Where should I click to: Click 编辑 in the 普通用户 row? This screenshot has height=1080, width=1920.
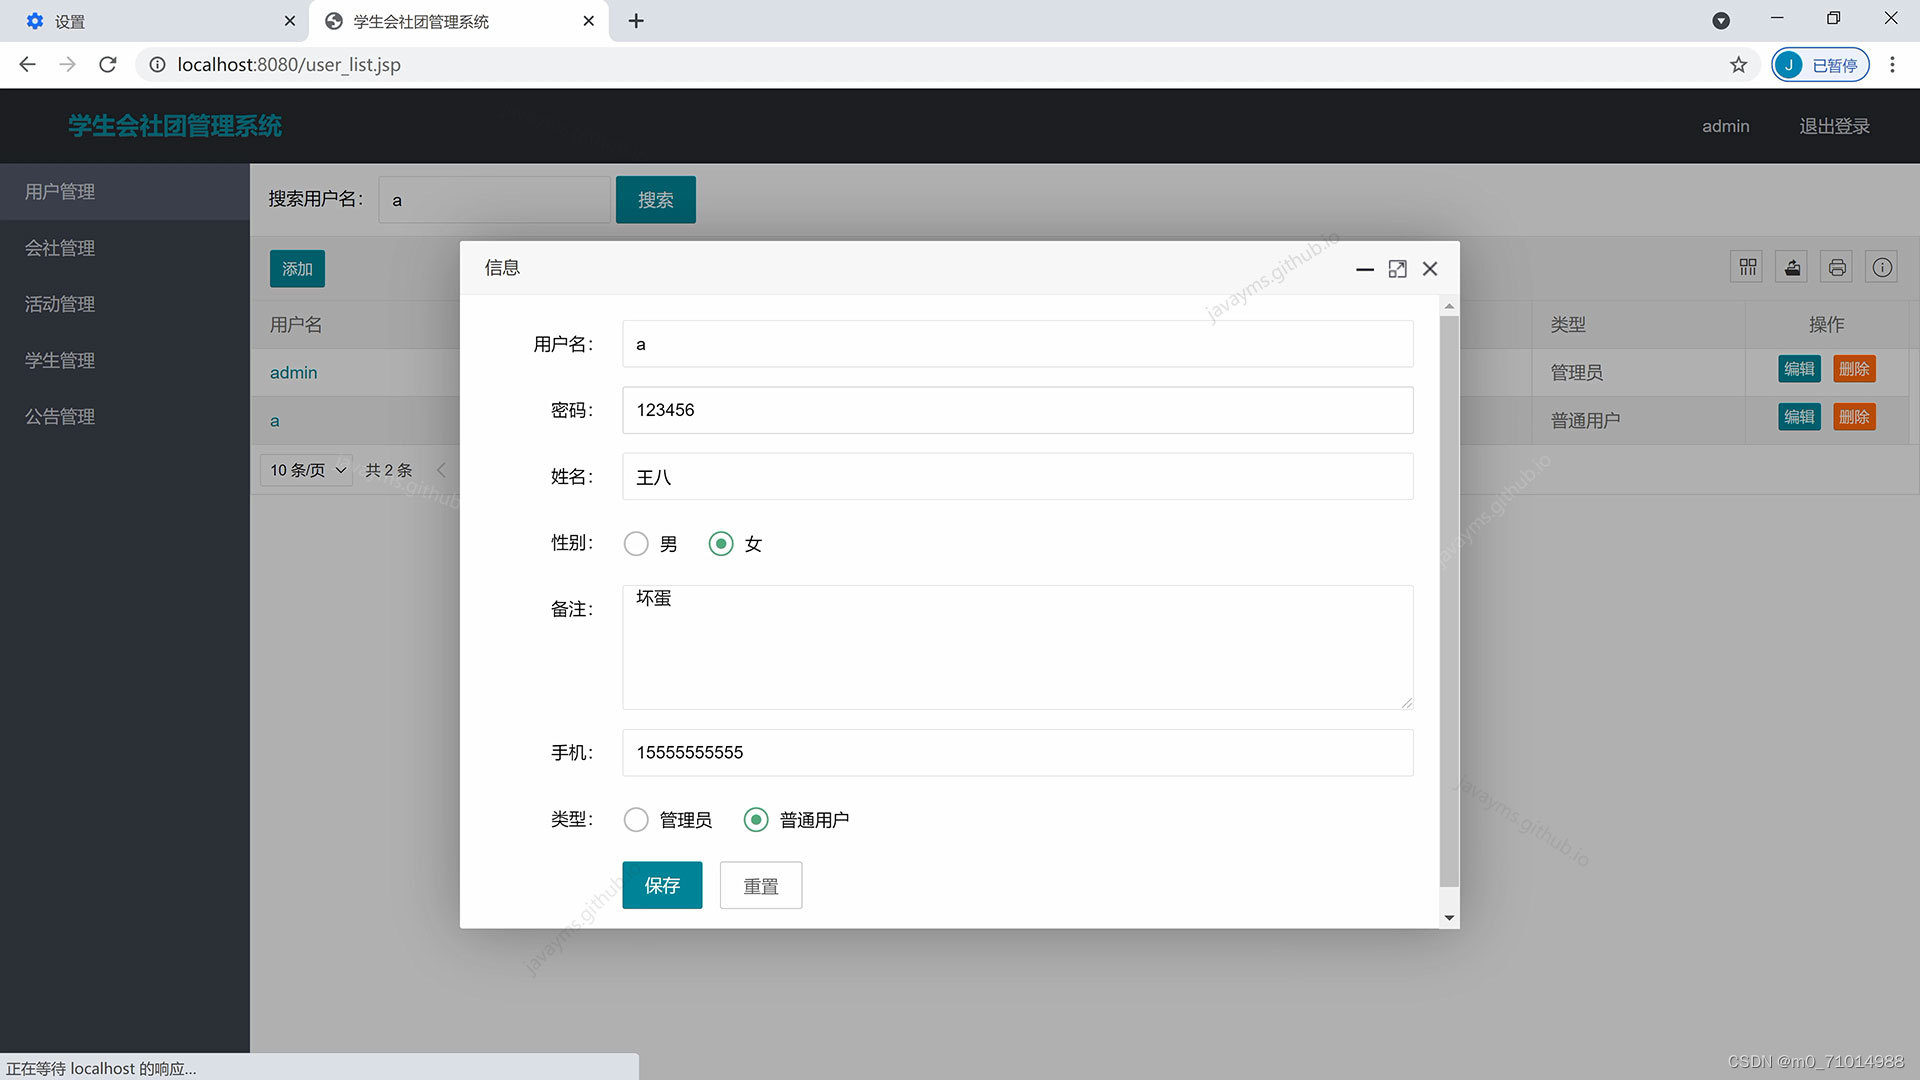(x=1799, y=417)
